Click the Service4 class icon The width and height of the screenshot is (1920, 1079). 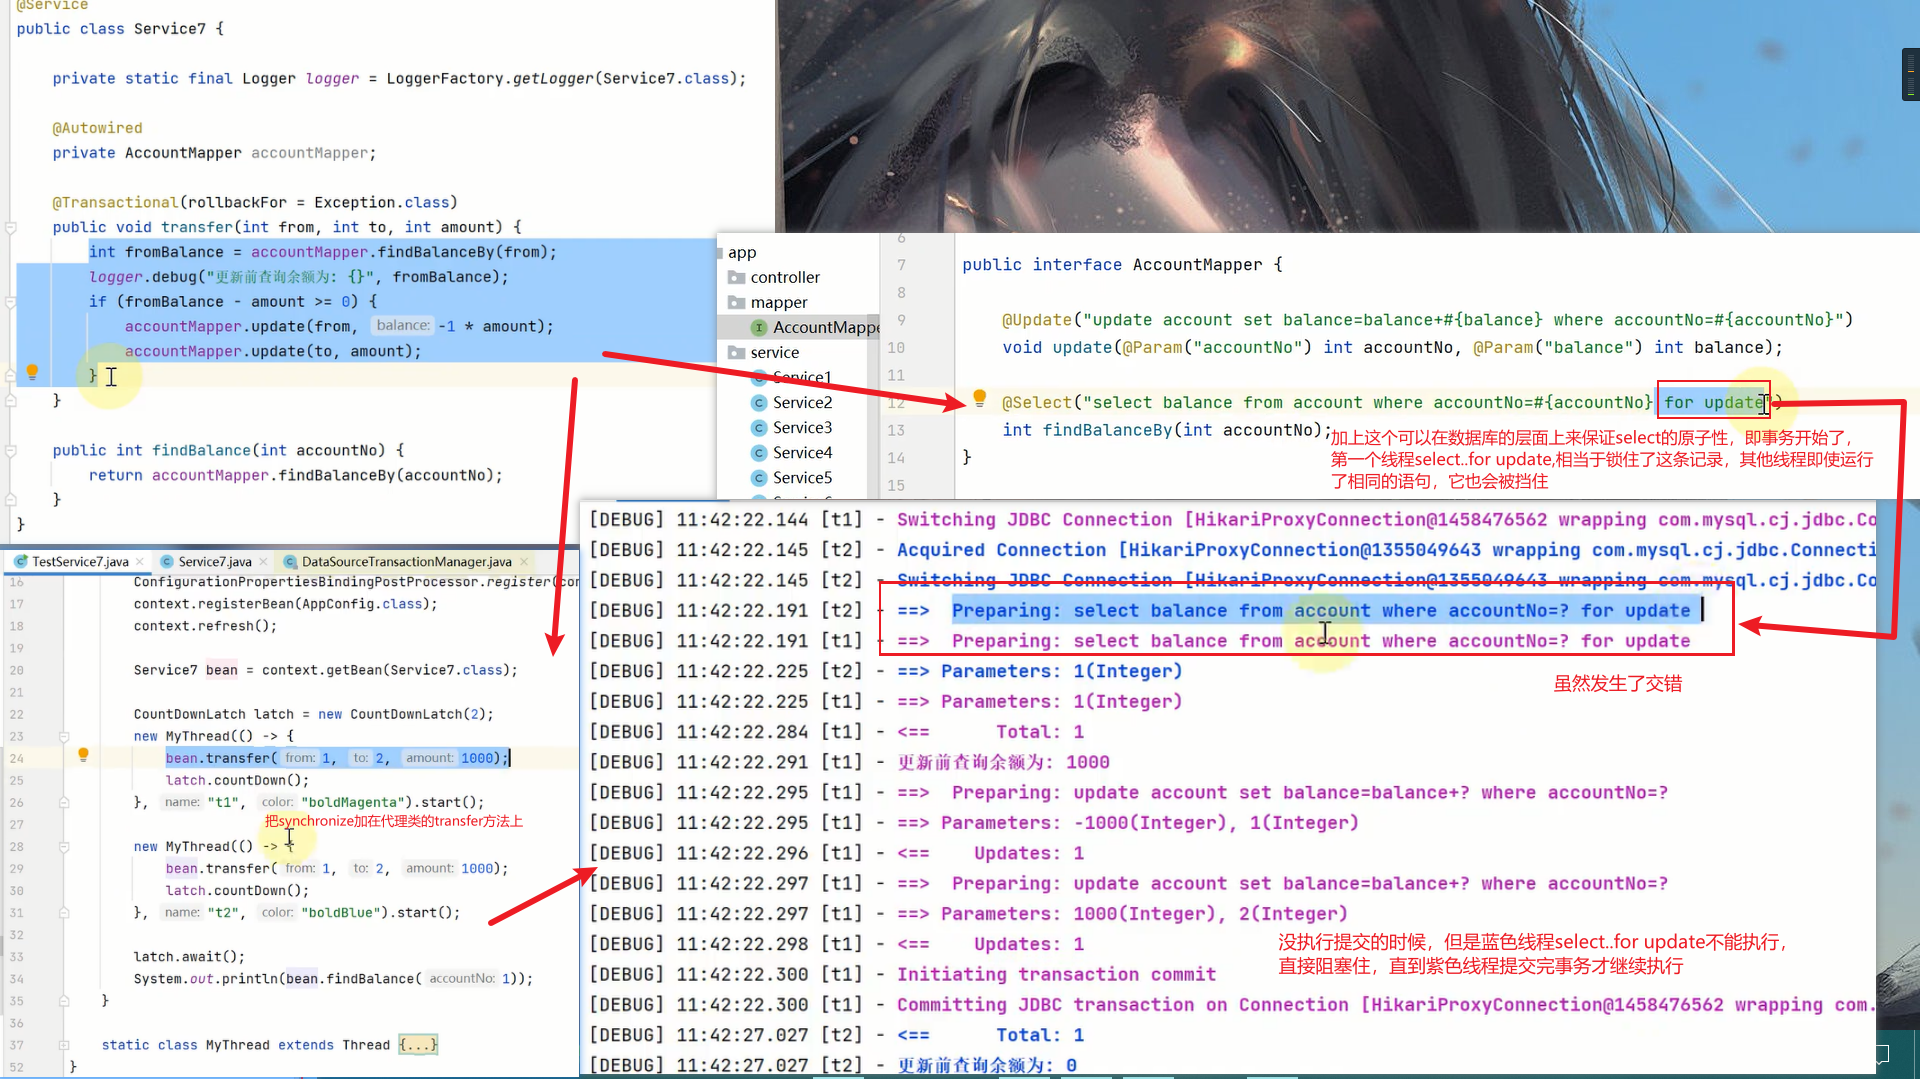click(759, 452)
